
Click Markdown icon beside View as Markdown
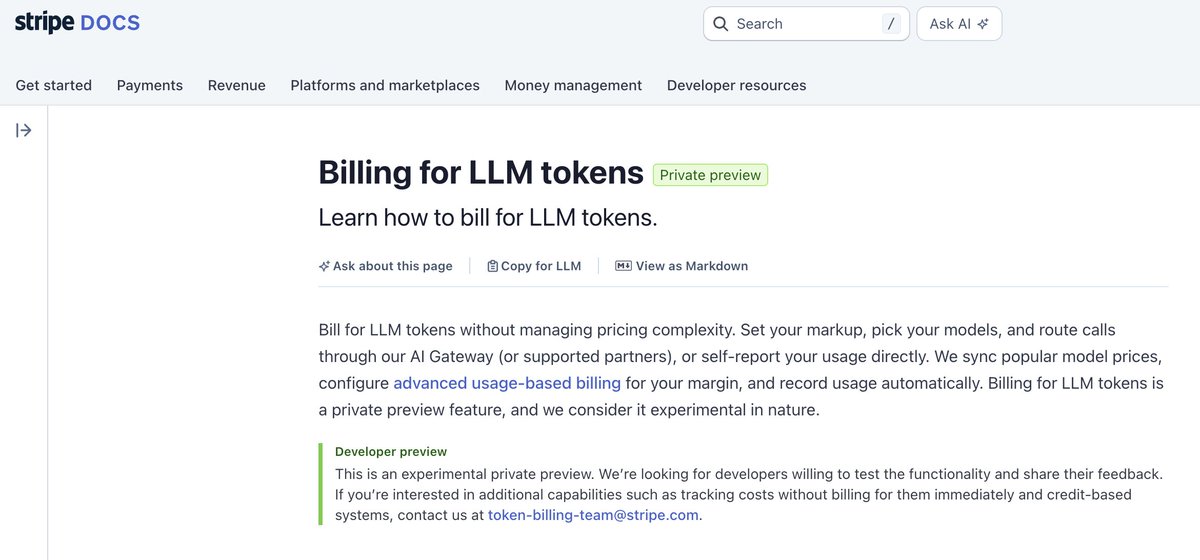pyautogui.click(x=623, y=266)
